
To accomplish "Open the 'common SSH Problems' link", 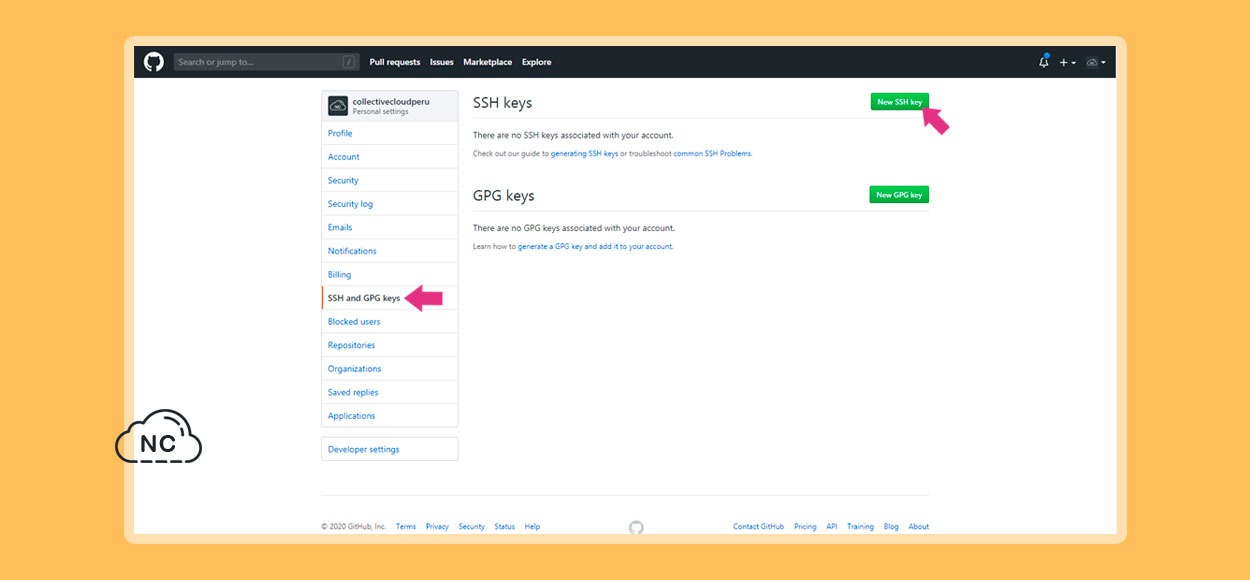I will (712, 154).
